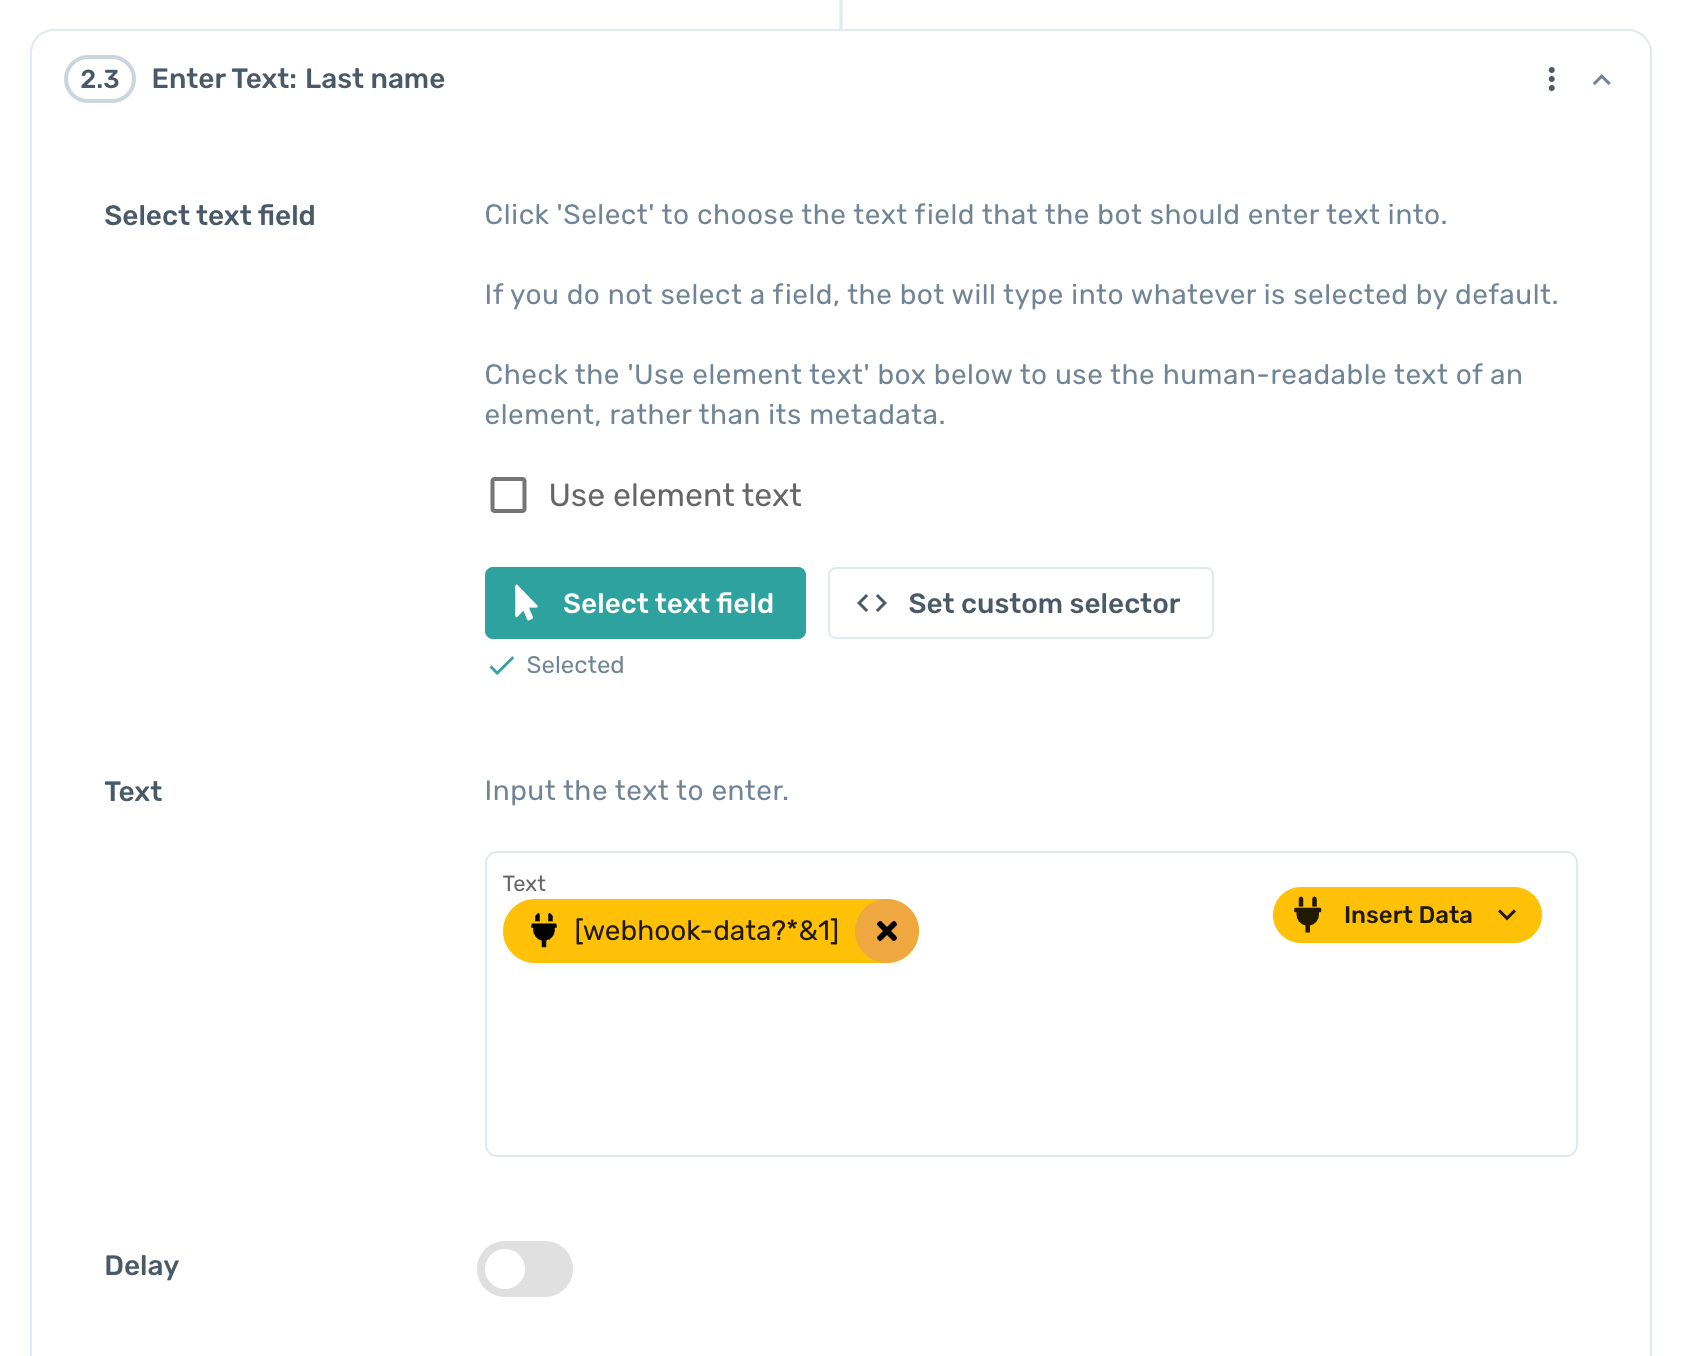Image resolution: width=1706 pixels, height=1356 pixels.
Task: Collapse the Enter Text step chevron
Action: tap(1601, 80)
